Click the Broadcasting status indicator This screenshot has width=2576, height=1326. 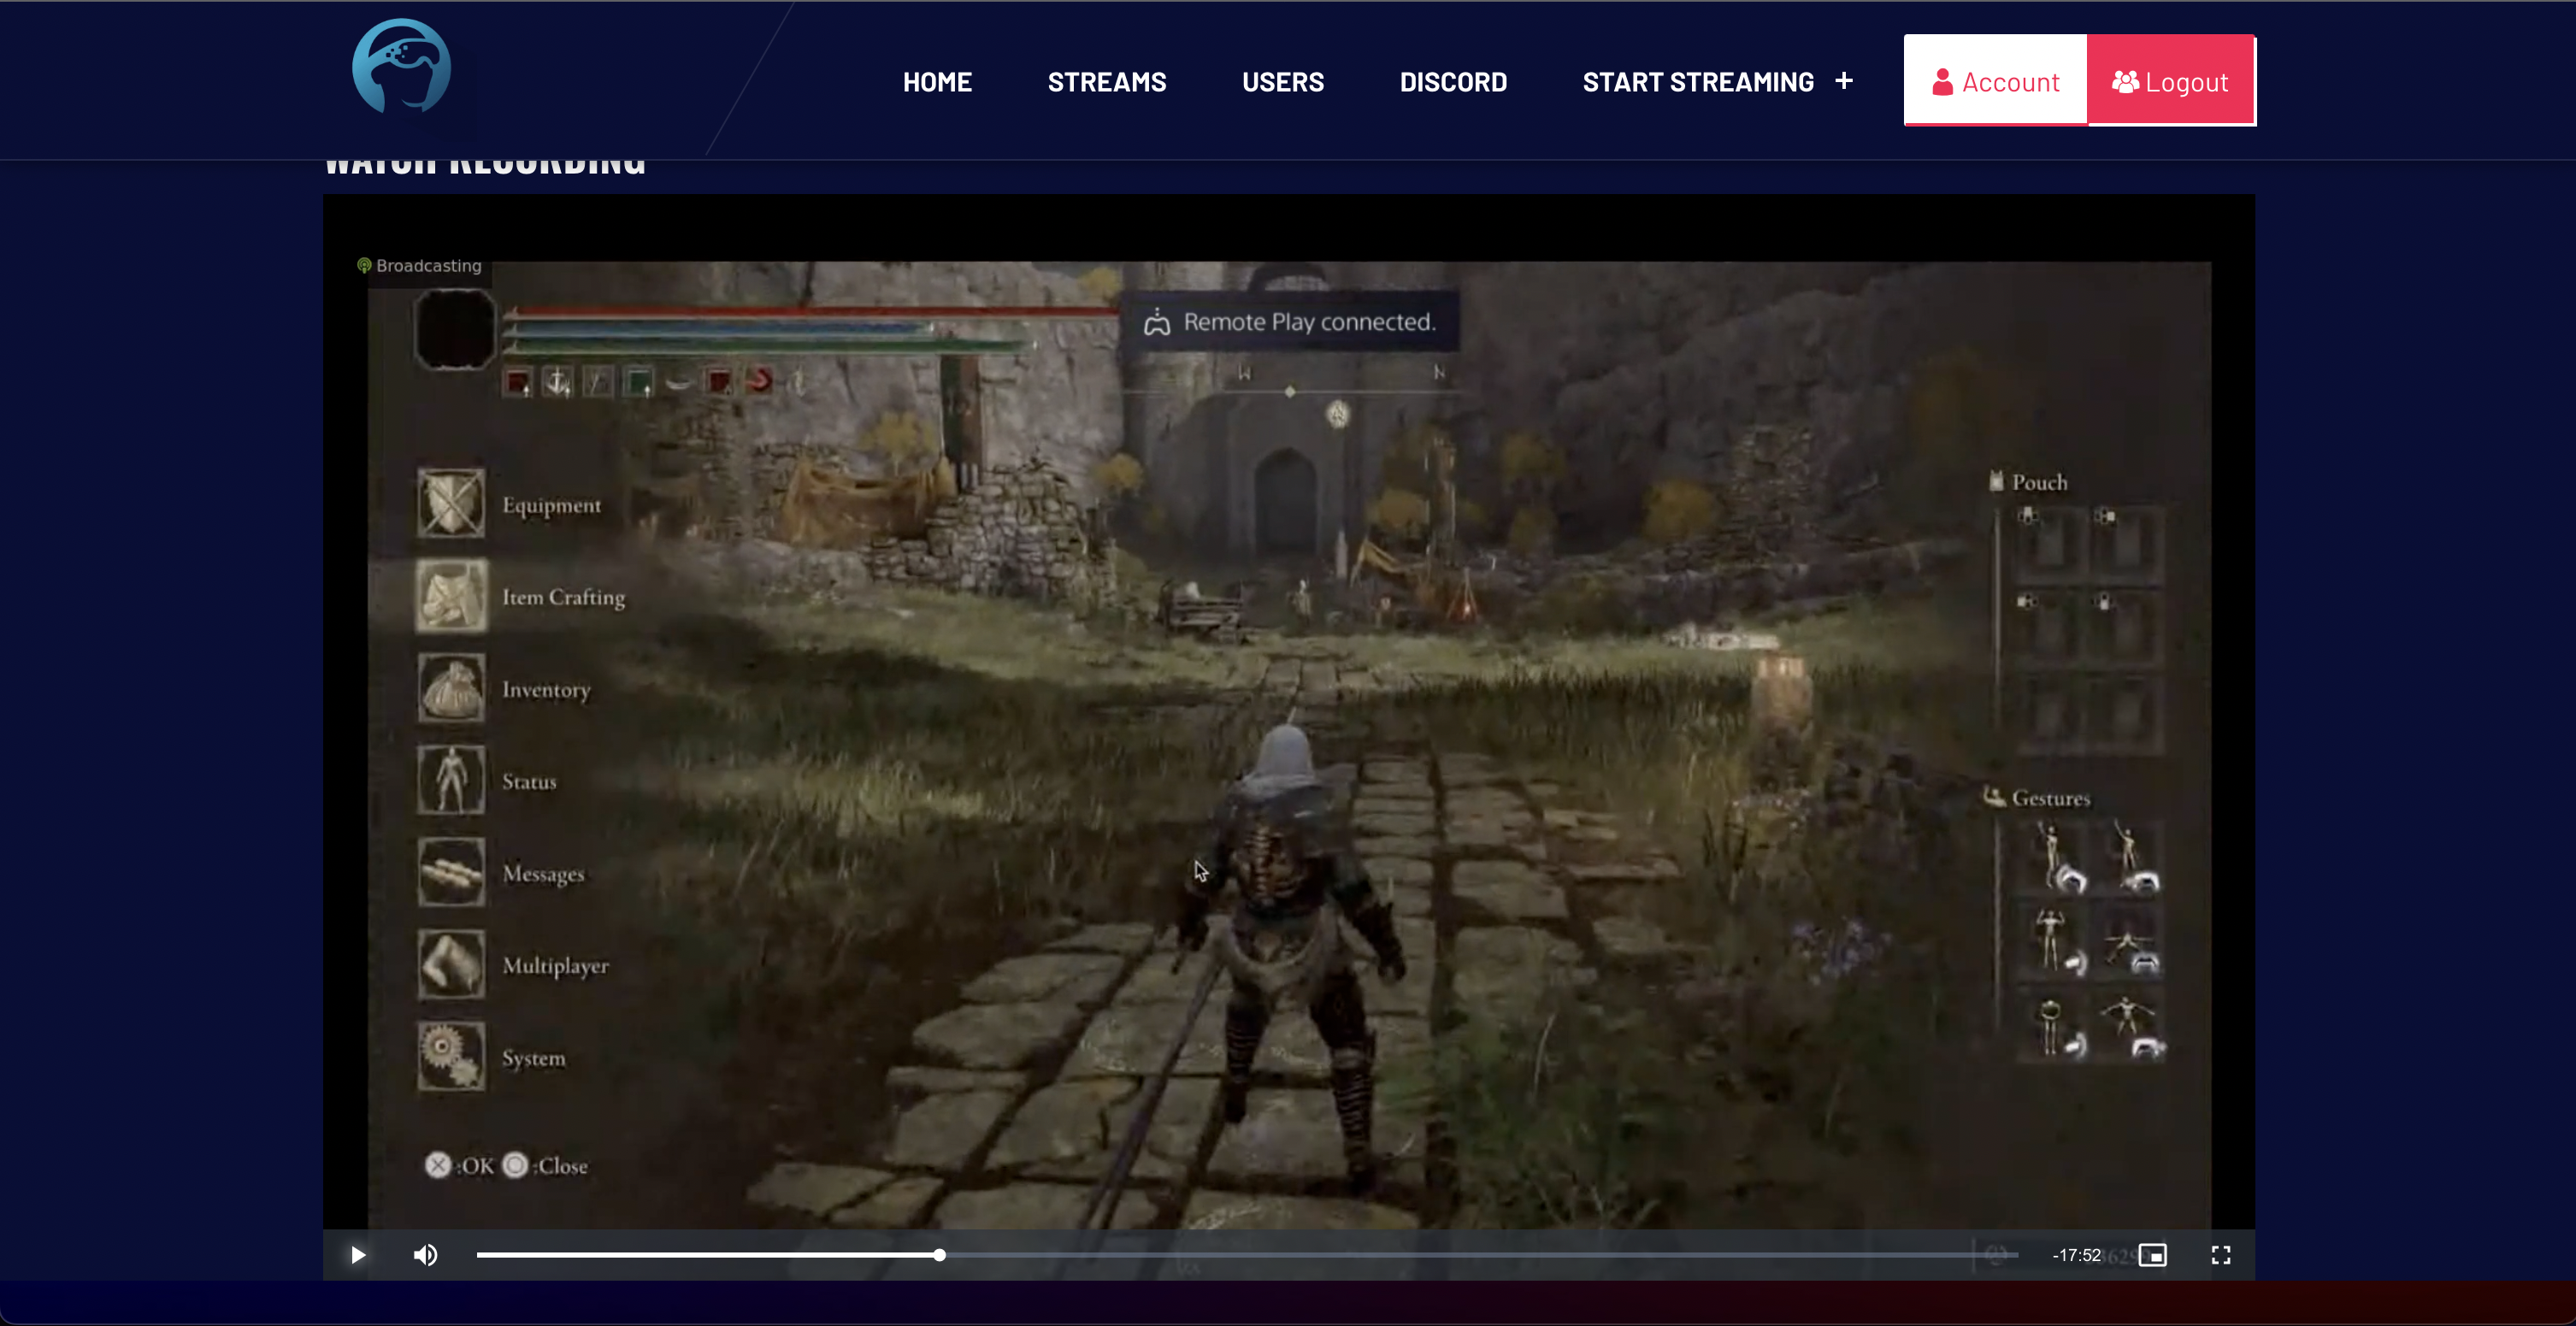click(x=419, y=265)
